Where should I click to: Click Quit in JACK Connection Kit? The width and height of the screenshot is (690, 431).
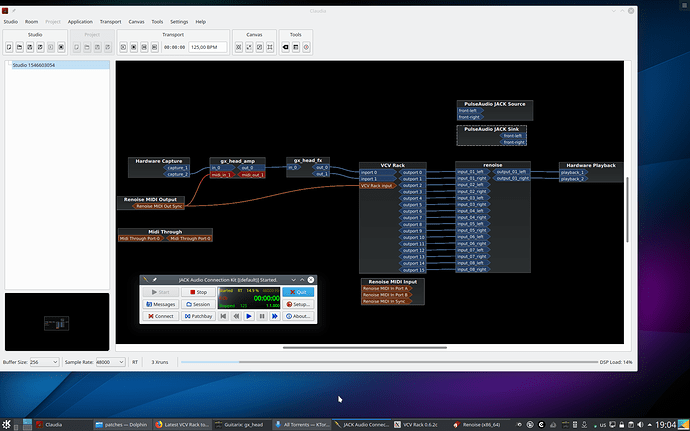coord(298,292)
